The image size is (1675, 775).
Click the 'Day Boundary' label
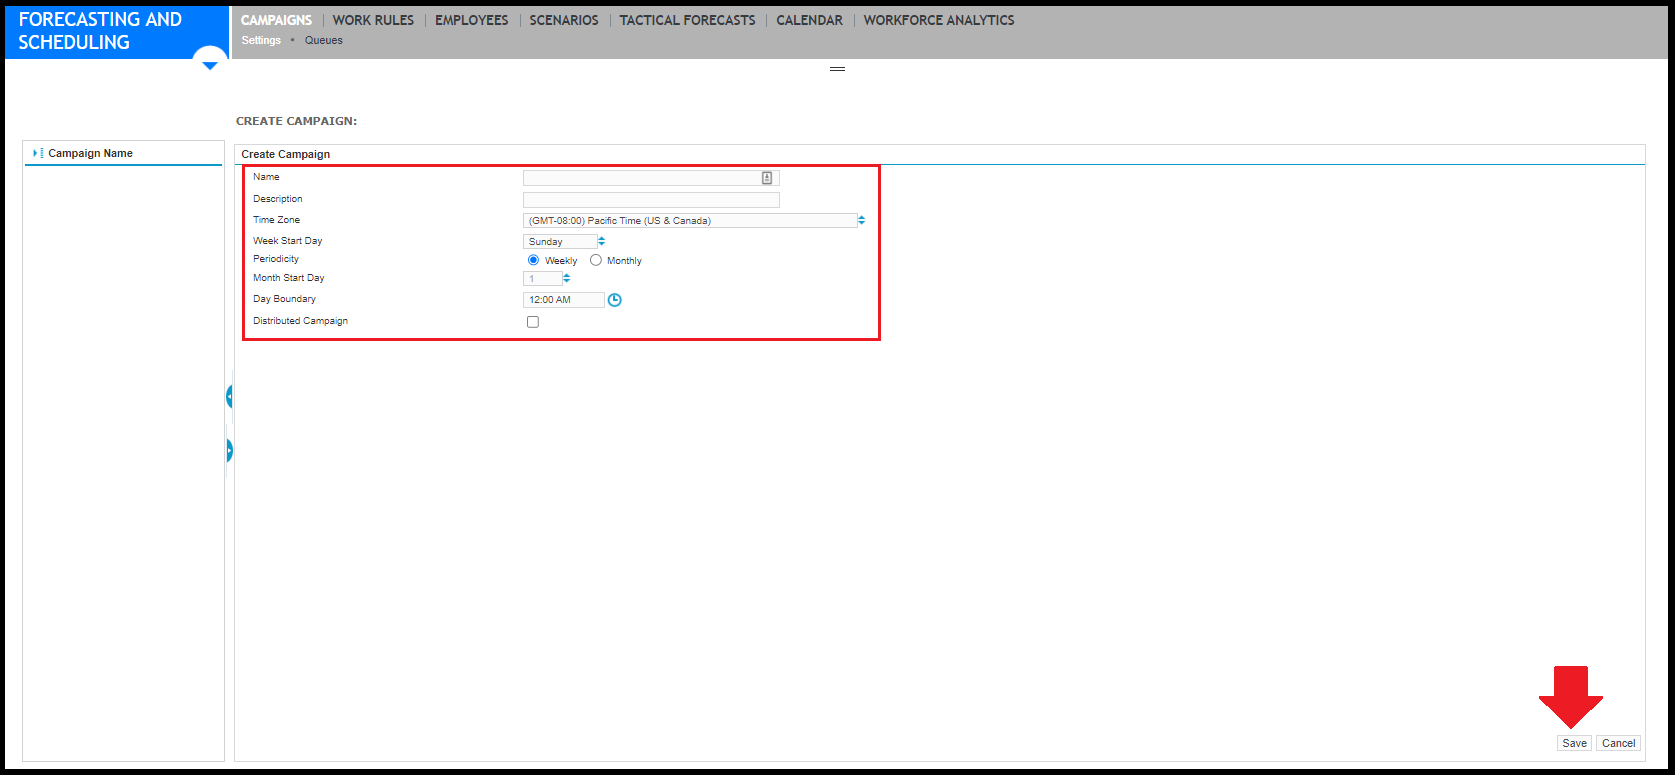[x=284, y=299]
